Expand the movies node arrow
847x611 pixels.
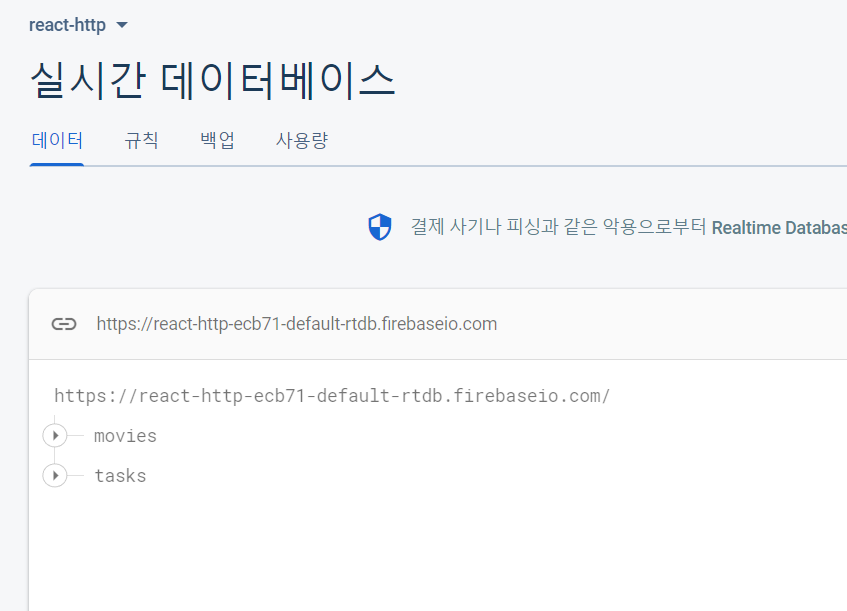(x=55, y=435)
